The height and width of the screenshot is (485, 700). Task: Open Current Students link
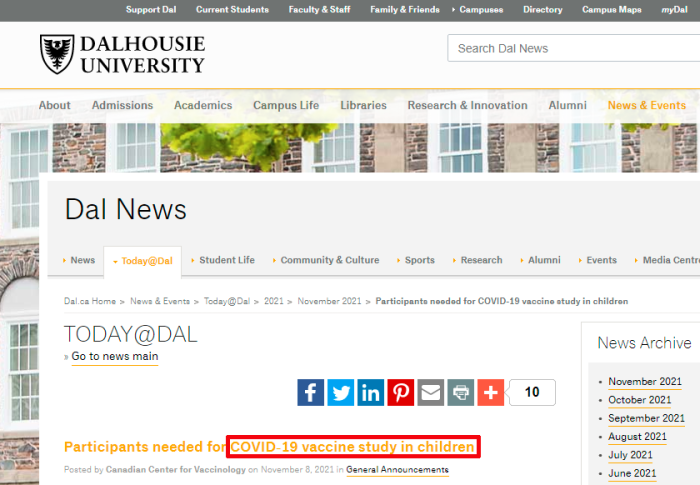pos(232,9)
